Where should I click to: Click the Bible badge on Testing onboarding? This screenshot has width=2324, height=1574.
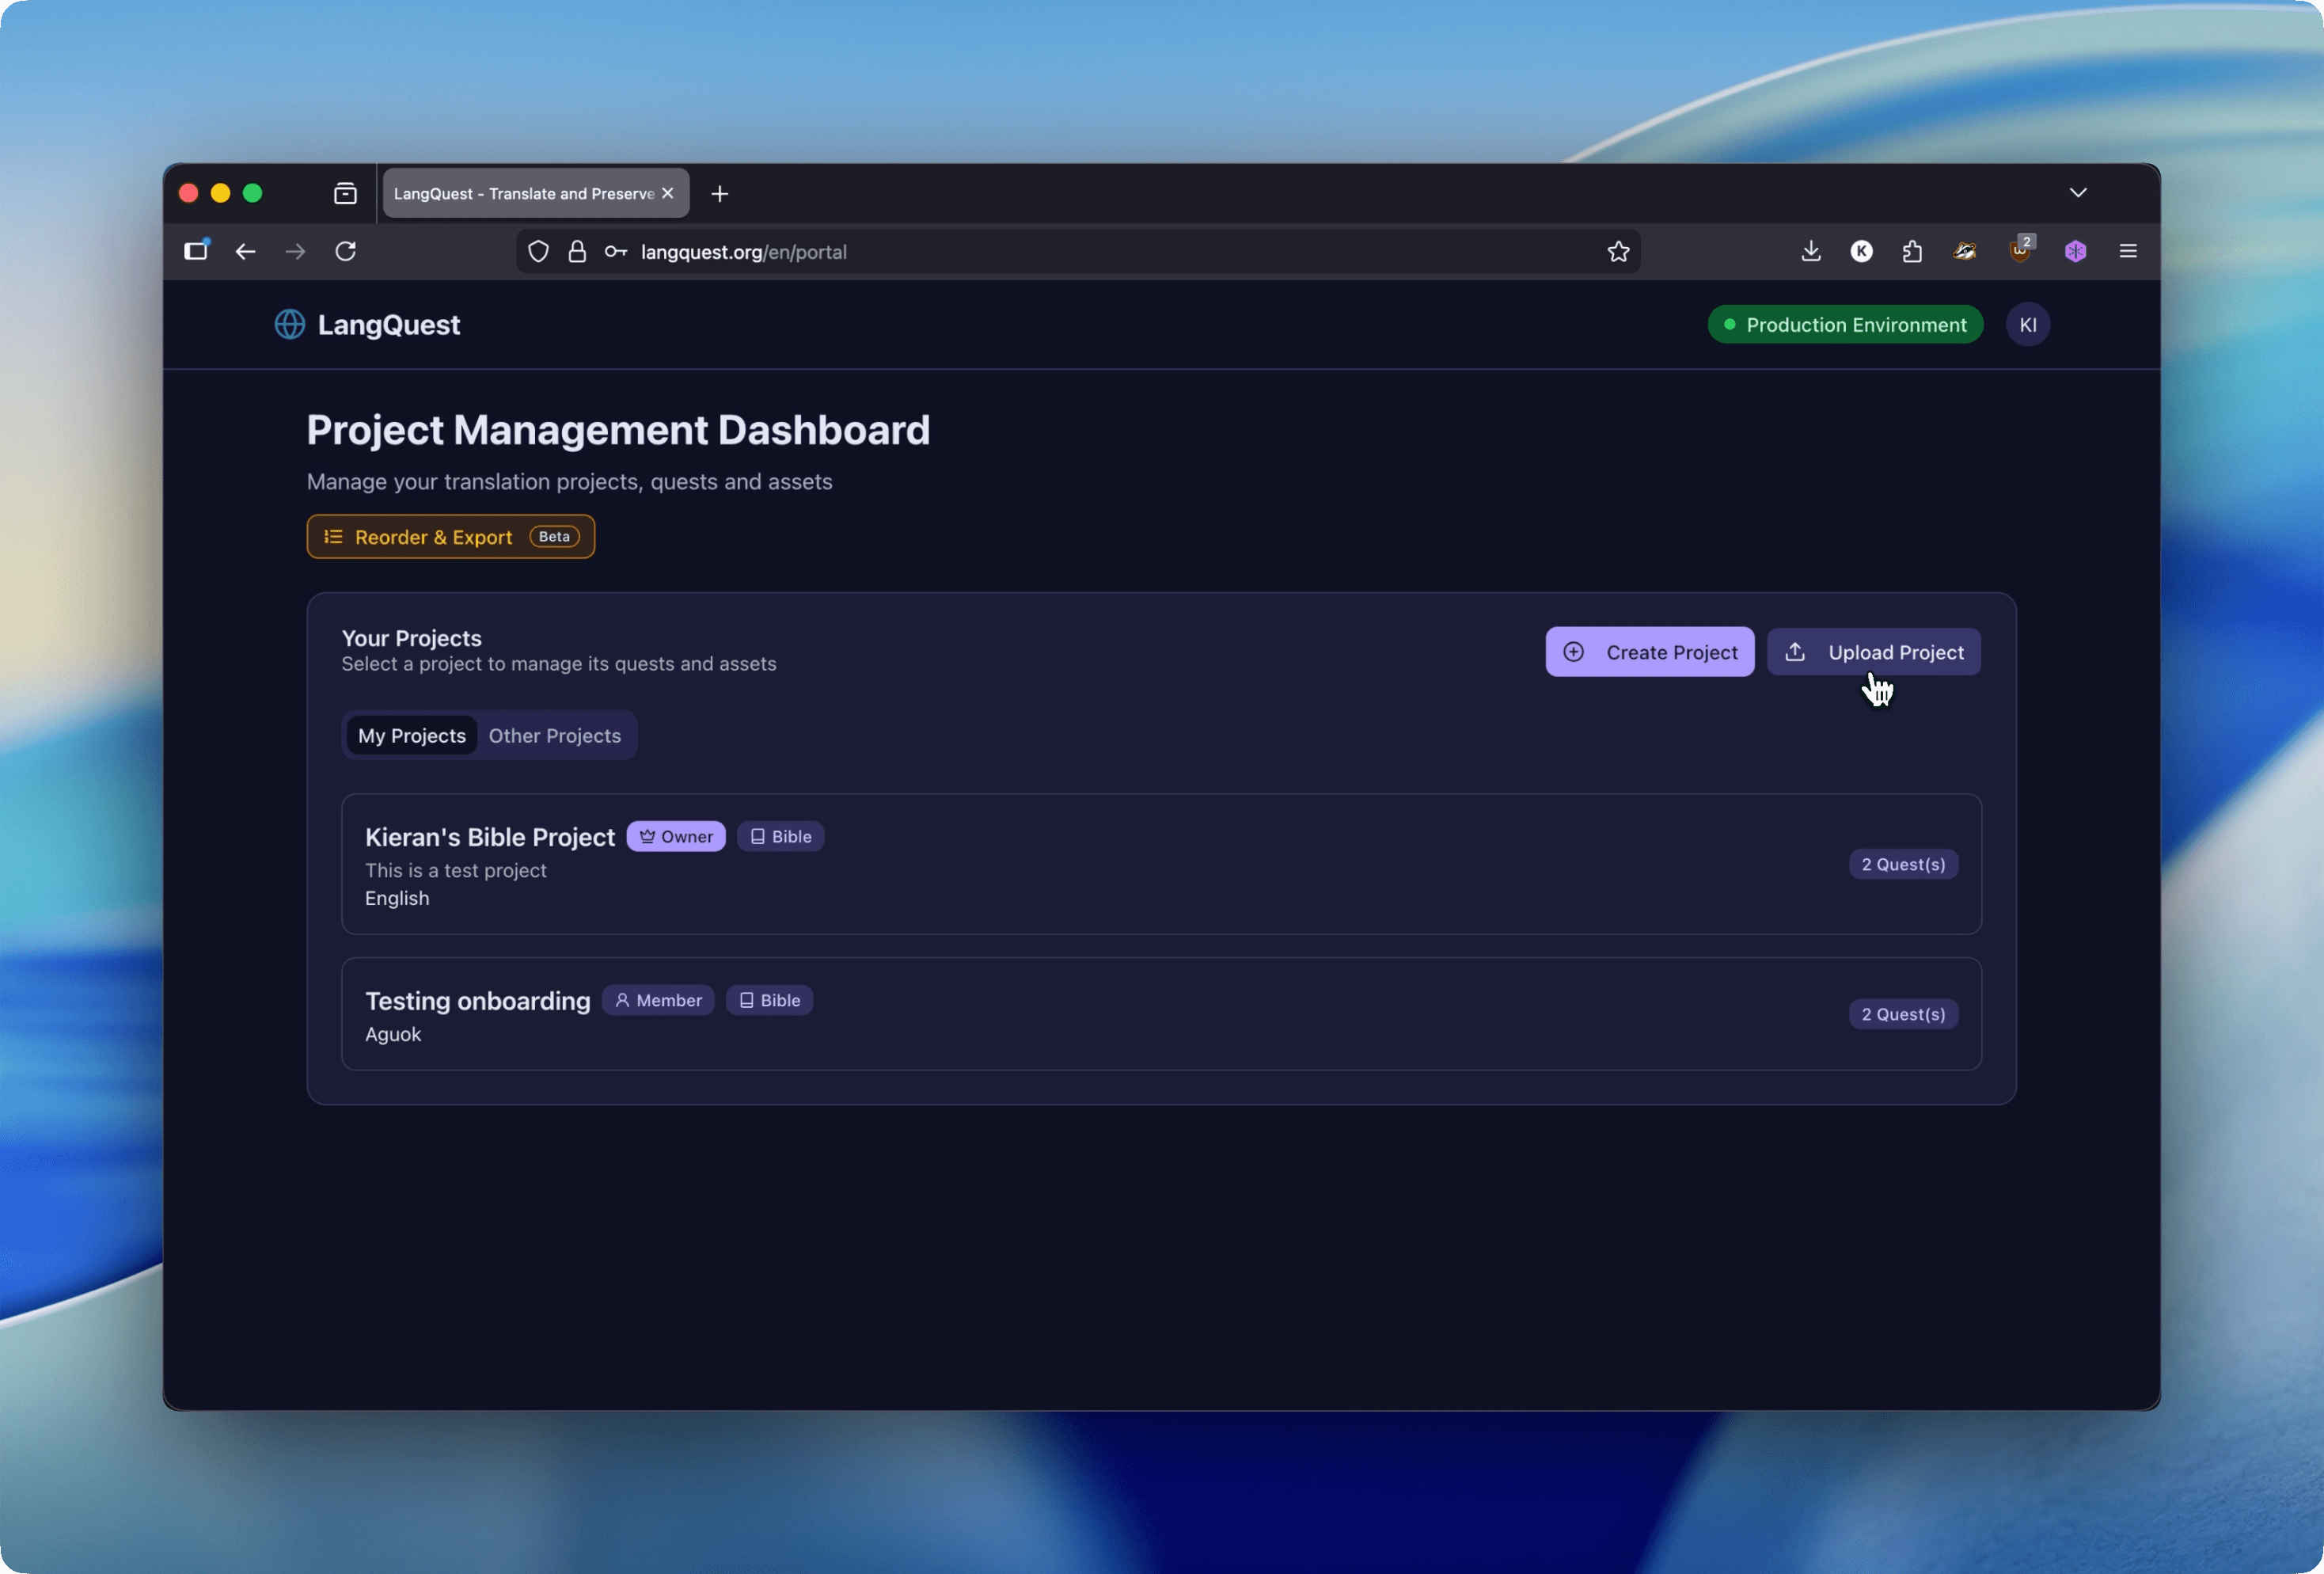[769, 1001]
